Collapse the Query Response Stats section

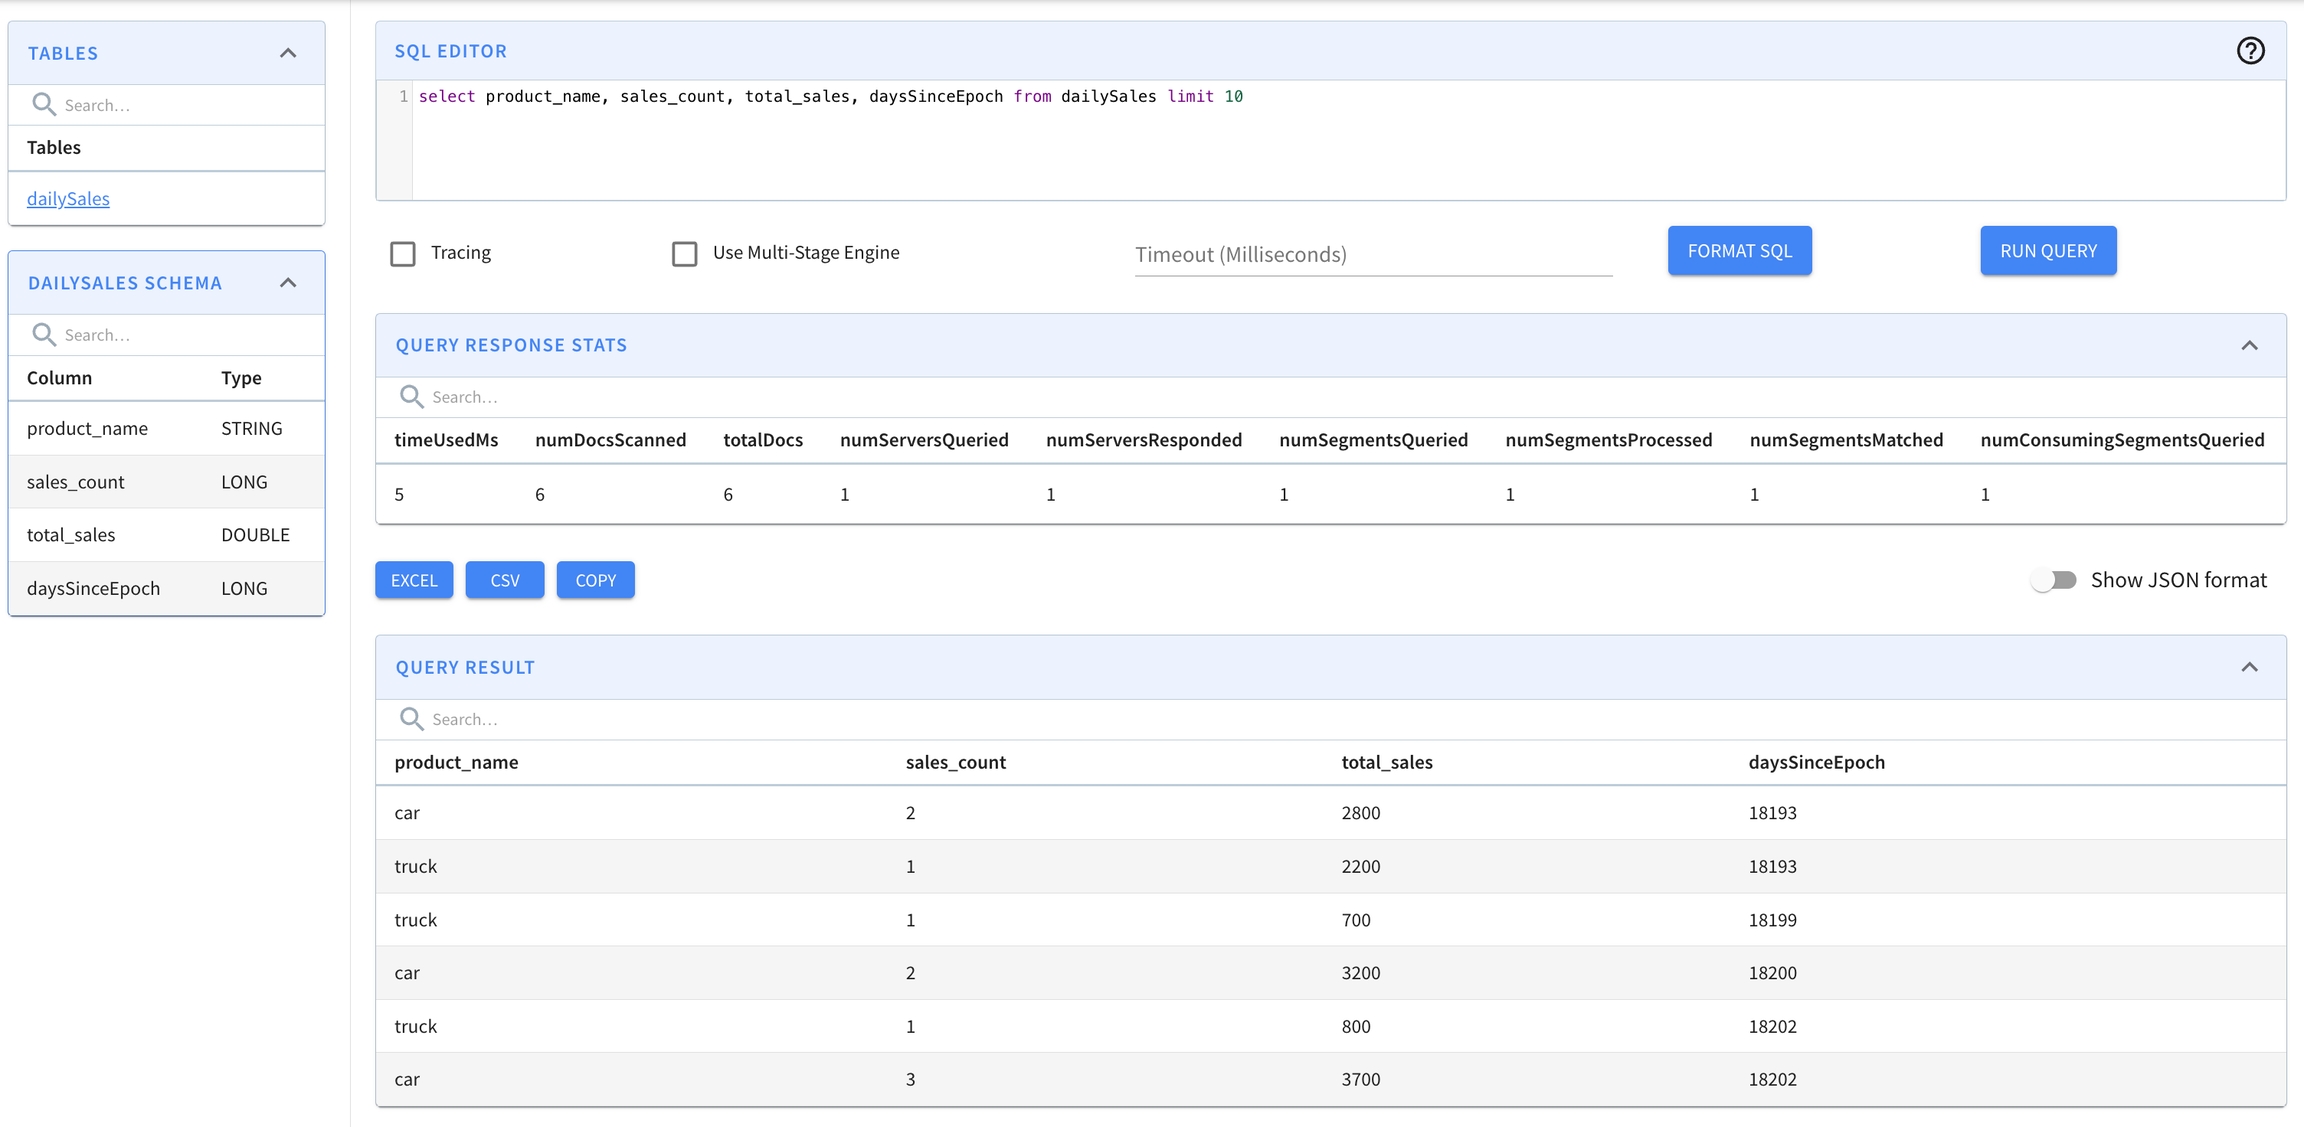[2249, 345]
